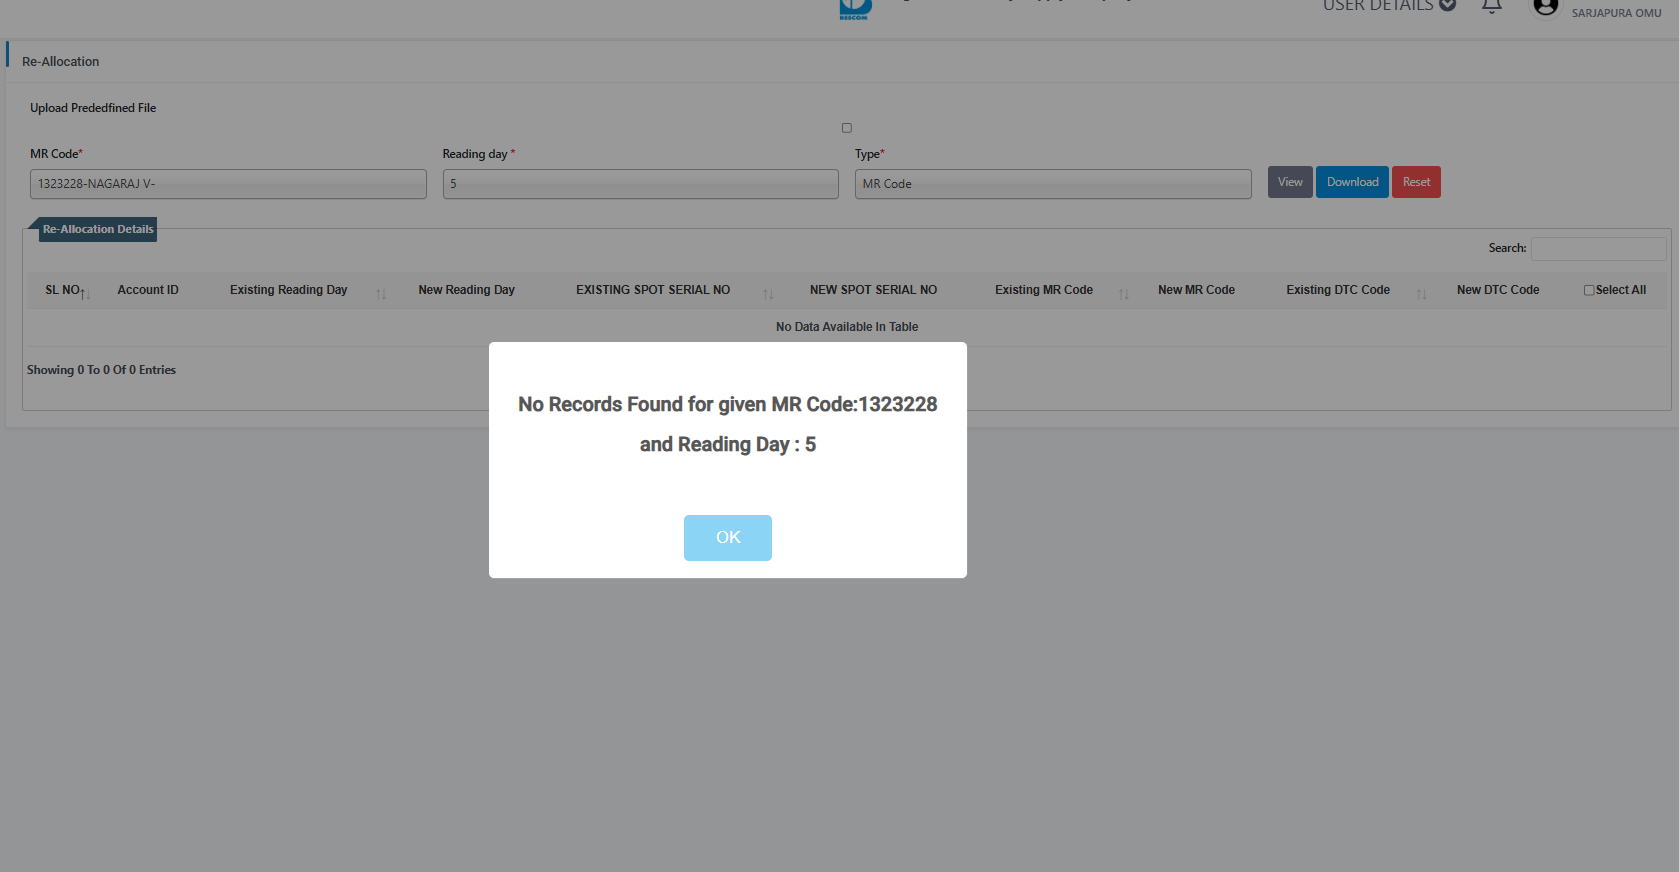Click OK in the no records dialog
Image resolution: width=1679 pixels, height=872 pixels.
click(x=727, y=538)
